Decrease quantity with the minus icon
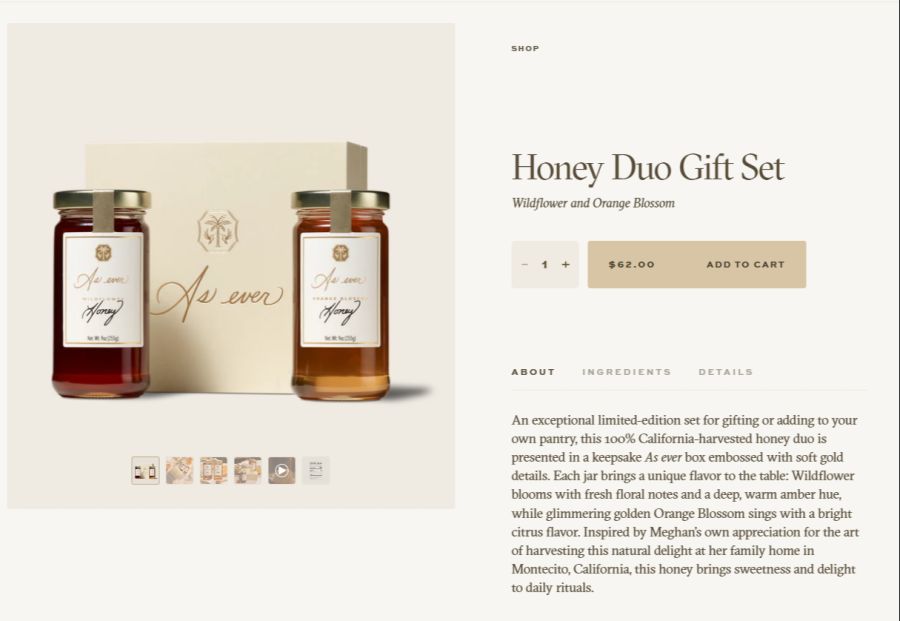The image size is (900, 621). [x=524, y=265]
